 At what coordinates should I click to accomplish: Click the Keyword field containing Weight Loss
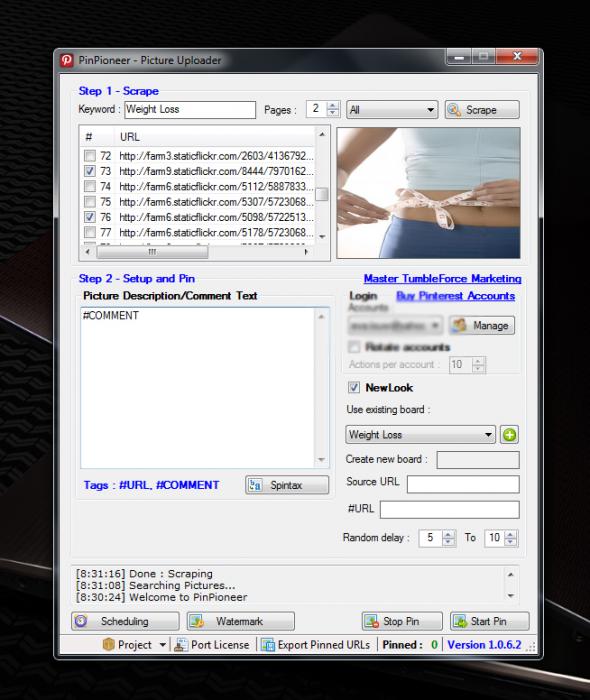[190, 110]
